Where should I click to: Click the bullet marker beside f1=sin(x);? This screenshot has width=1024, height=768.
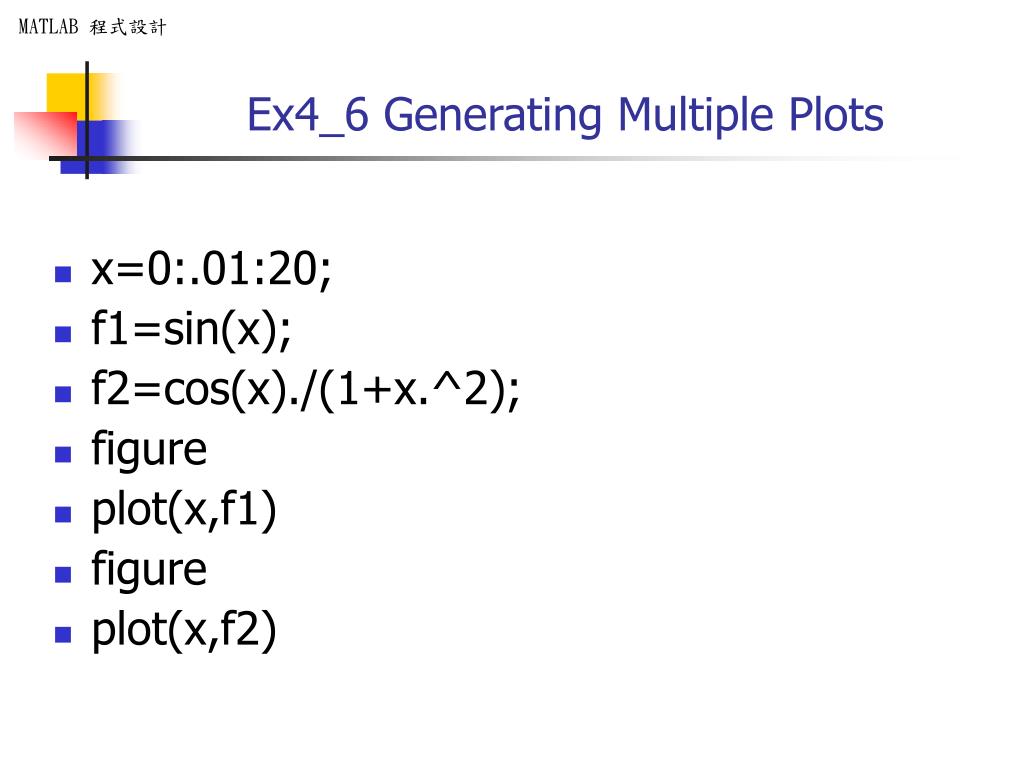[64, 333]
